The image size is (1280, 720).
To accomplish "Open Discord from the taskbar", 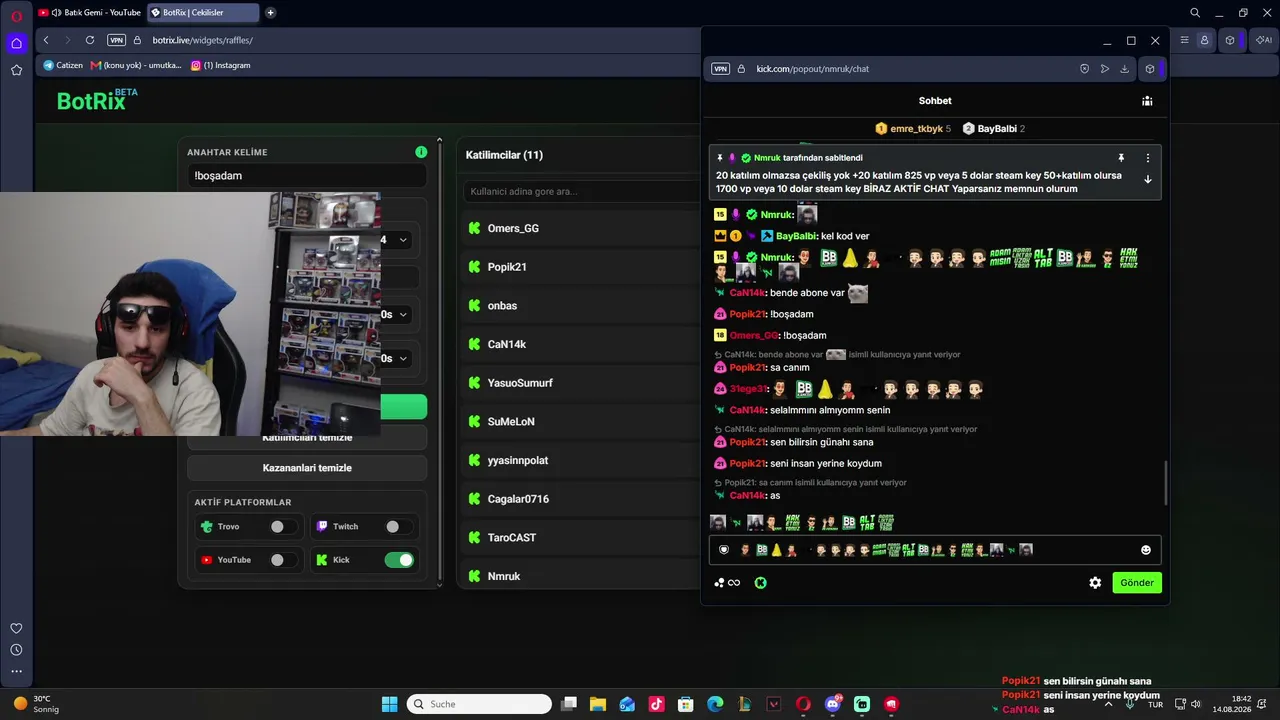I will click(x=833, y=704).
